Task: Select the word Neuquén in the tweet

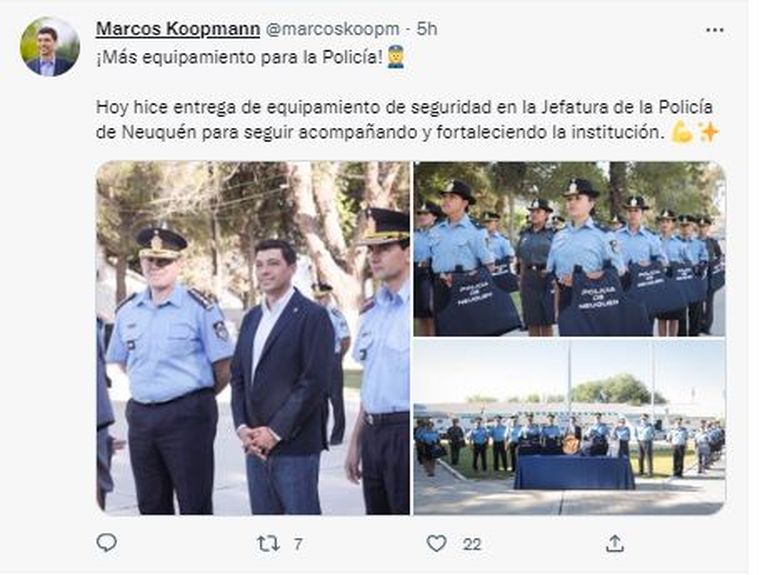Action: point(159,132)
